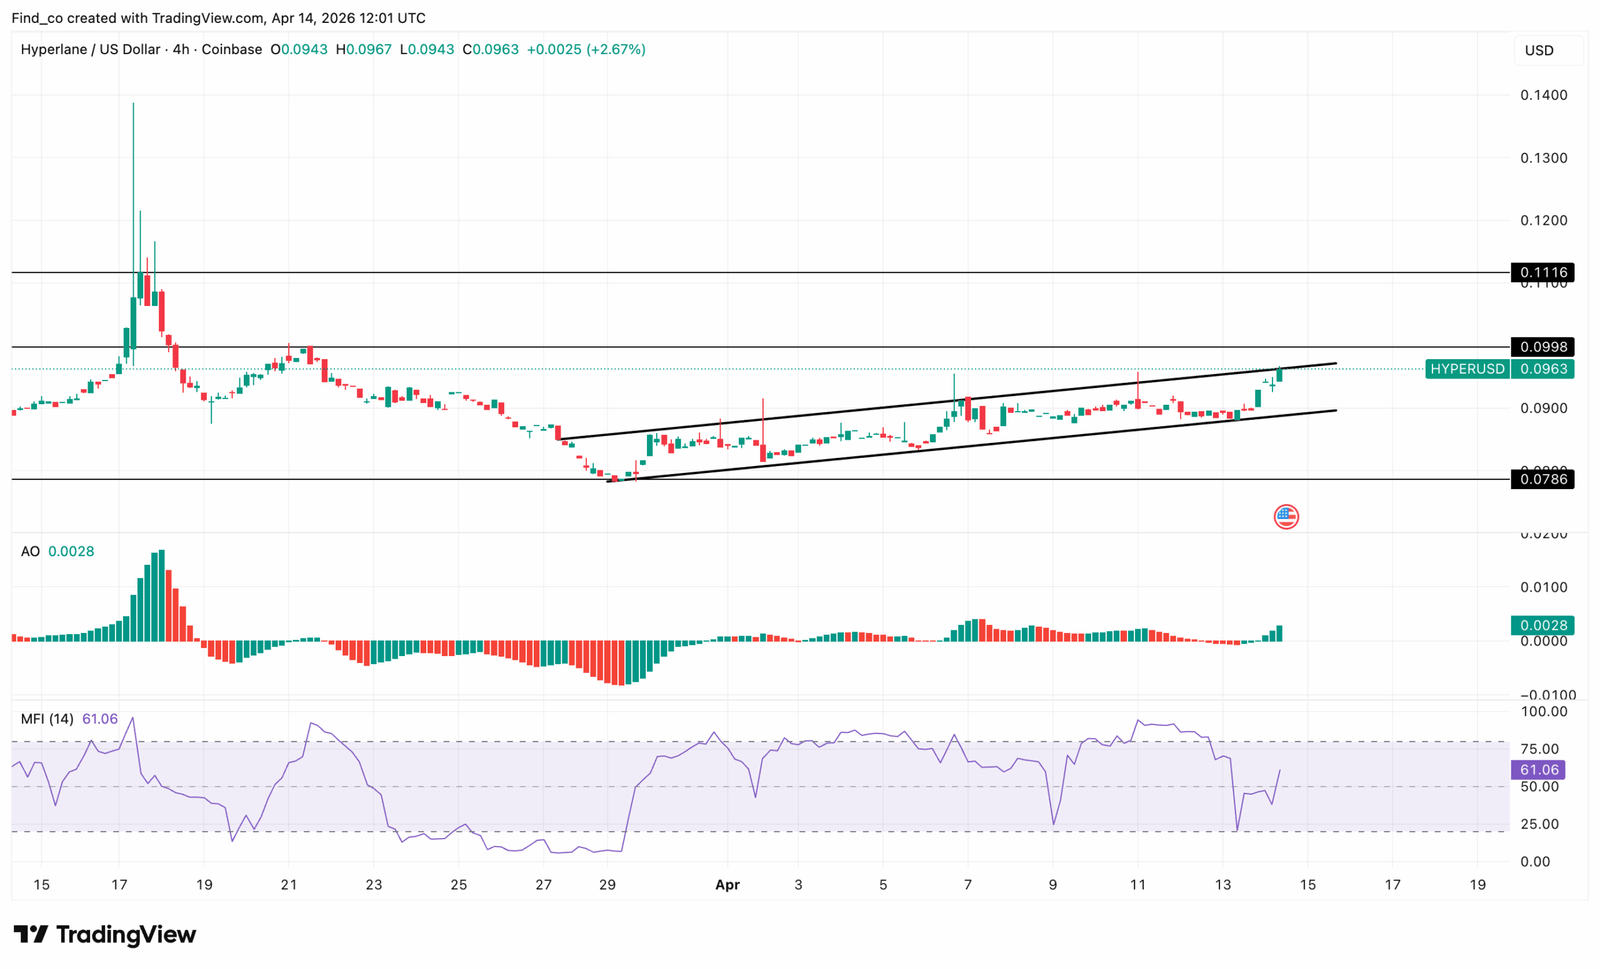Screen dimensions: 1600x969
Task: Click the TradingView logo at bottom left
Action: click(x=105, y=935)
